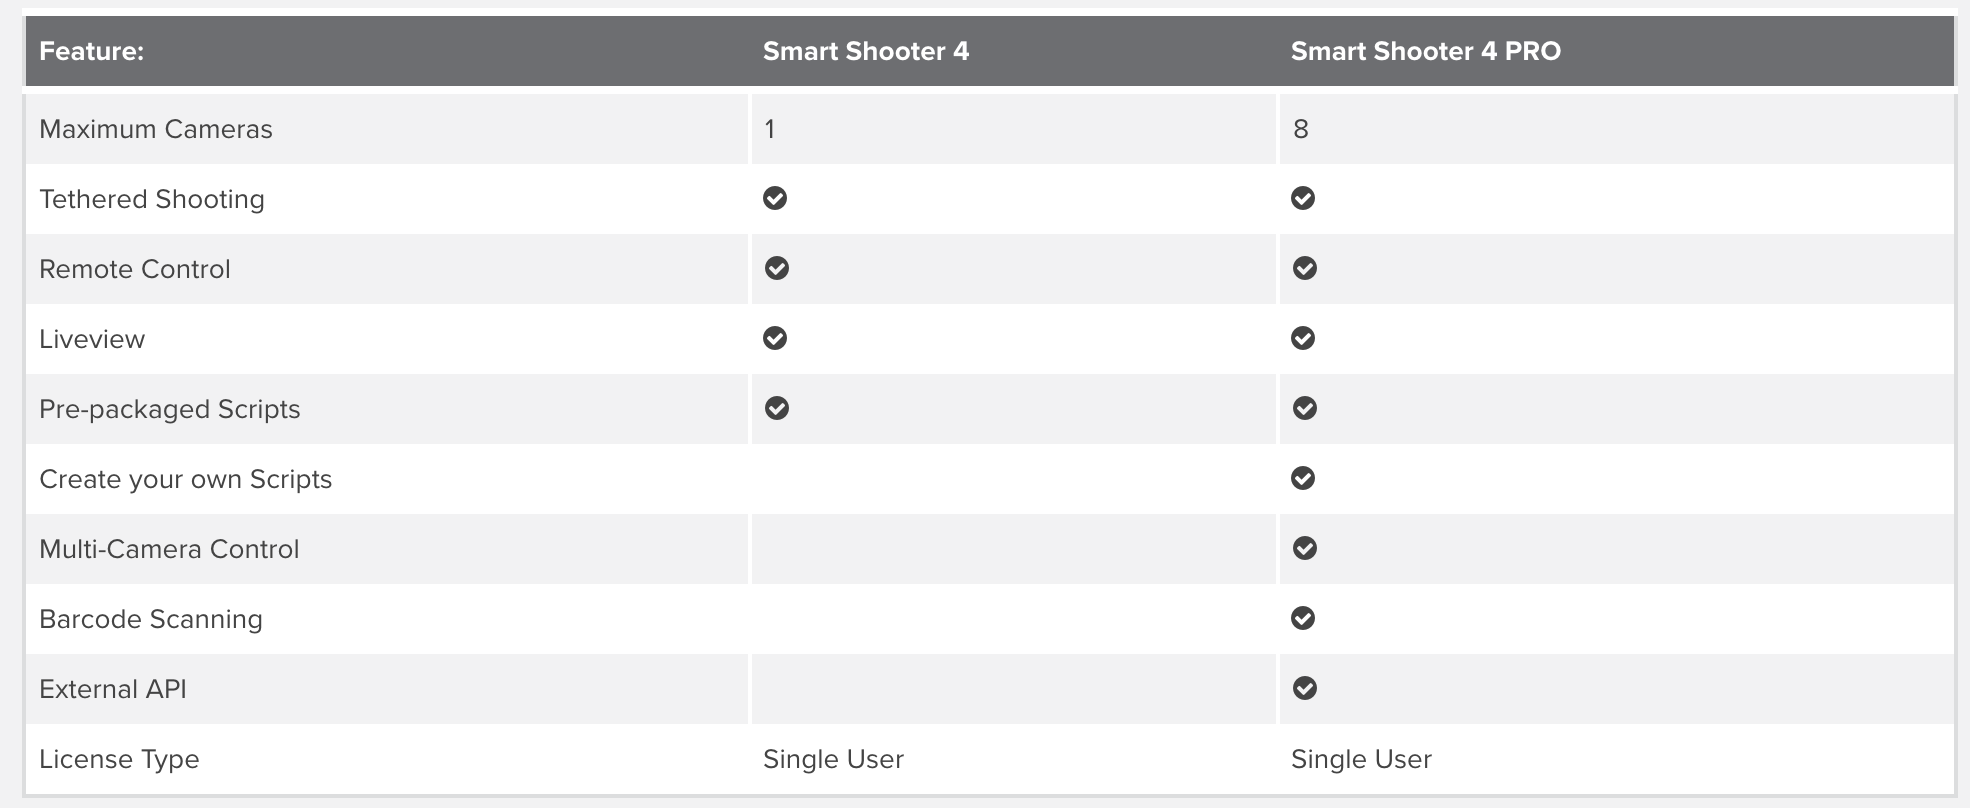Click the Smart Shooter 4 PRO column header
1970x808 pixels.
pos(1426,51)
